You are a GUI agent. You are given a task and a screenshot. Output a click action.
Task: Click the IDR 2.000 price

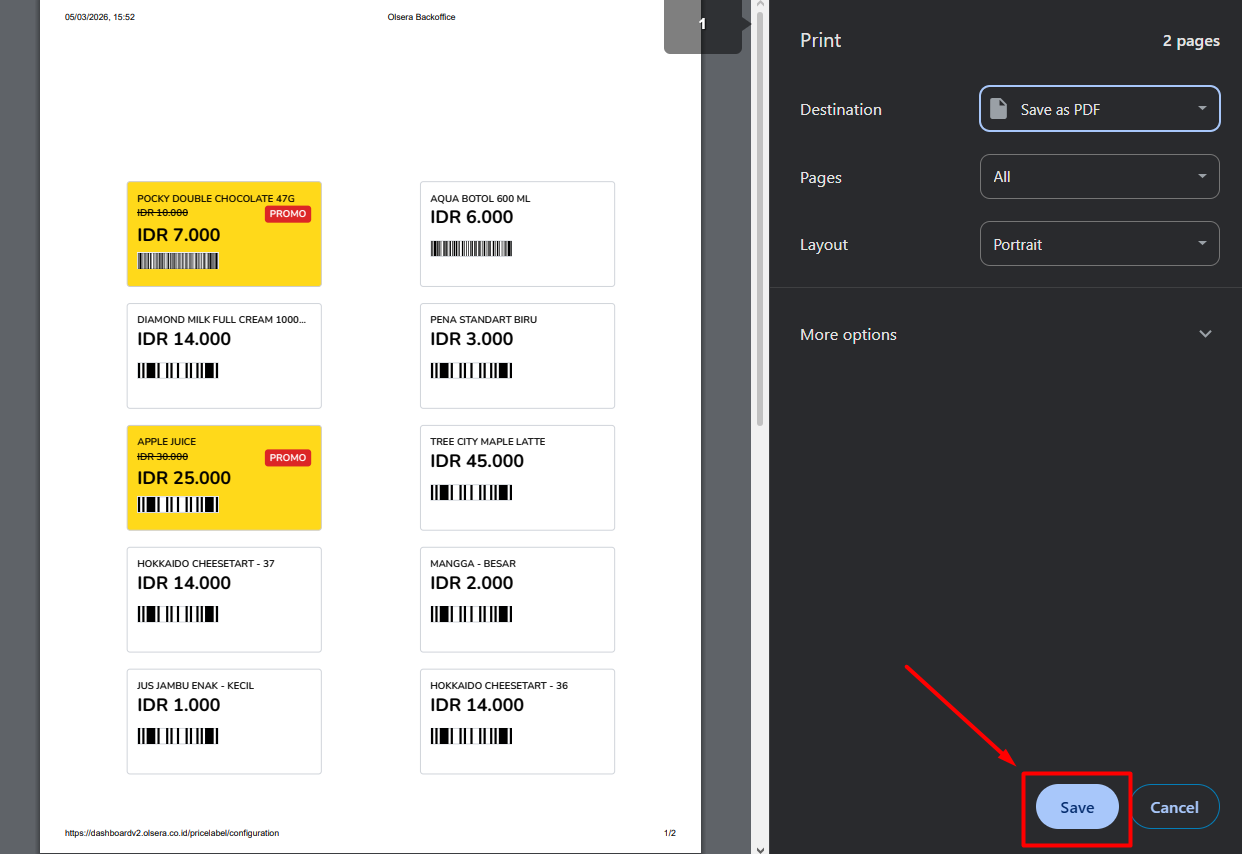coord(472,583)
